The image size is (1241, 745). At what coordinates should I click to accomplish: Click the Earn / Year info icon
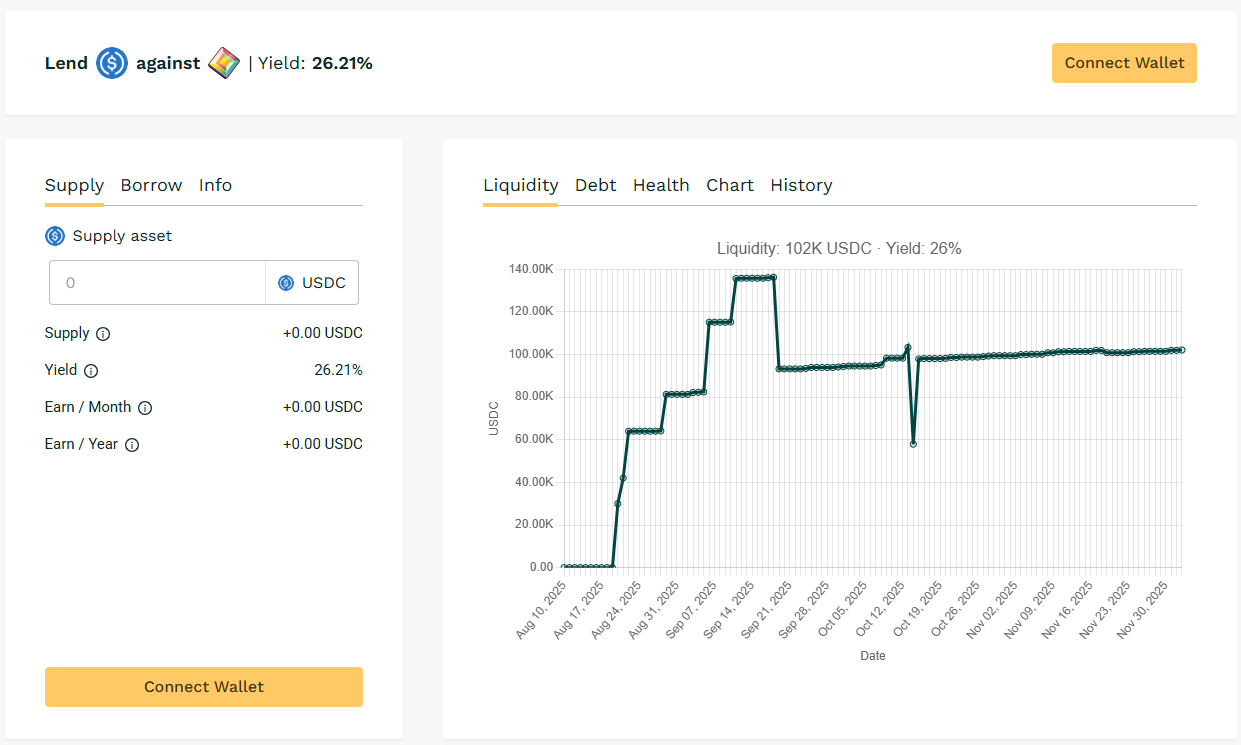click(132, 445)
